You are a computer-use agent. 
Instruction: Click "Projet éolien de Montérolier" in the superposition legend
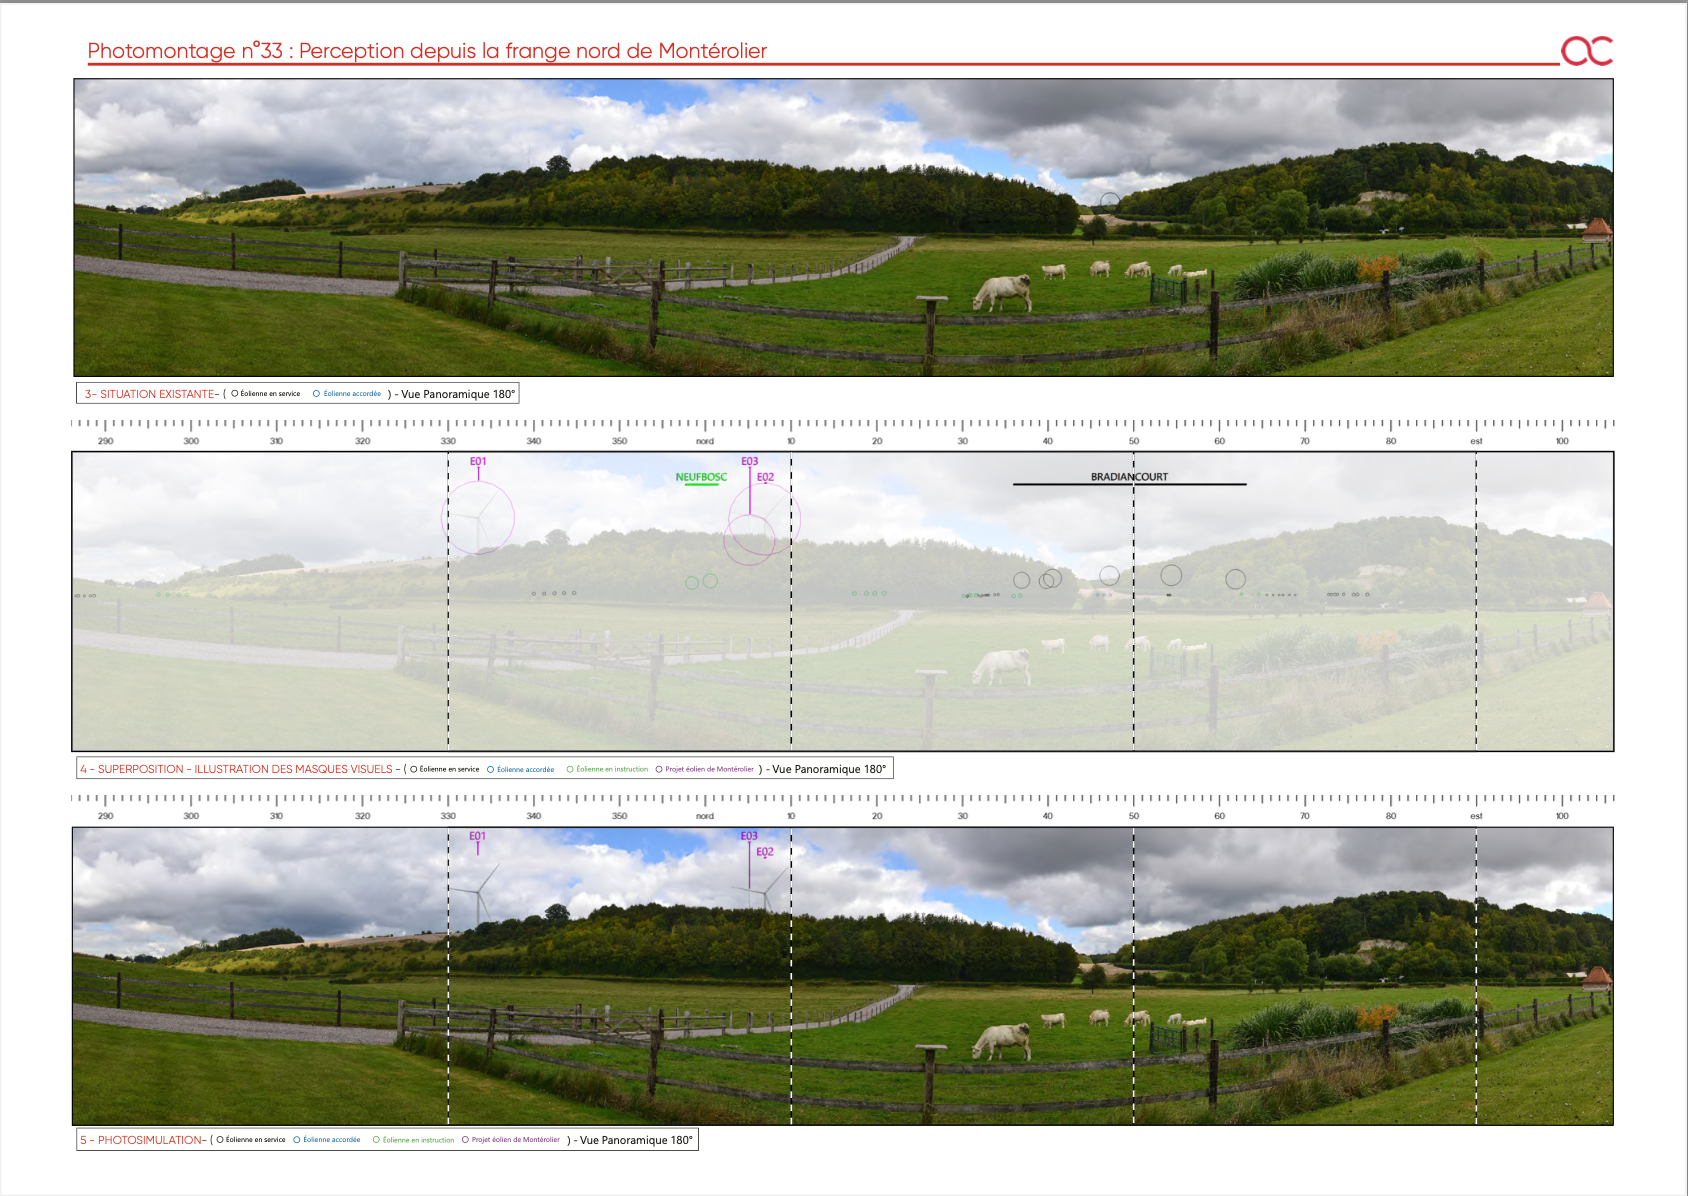coord(709,769)
